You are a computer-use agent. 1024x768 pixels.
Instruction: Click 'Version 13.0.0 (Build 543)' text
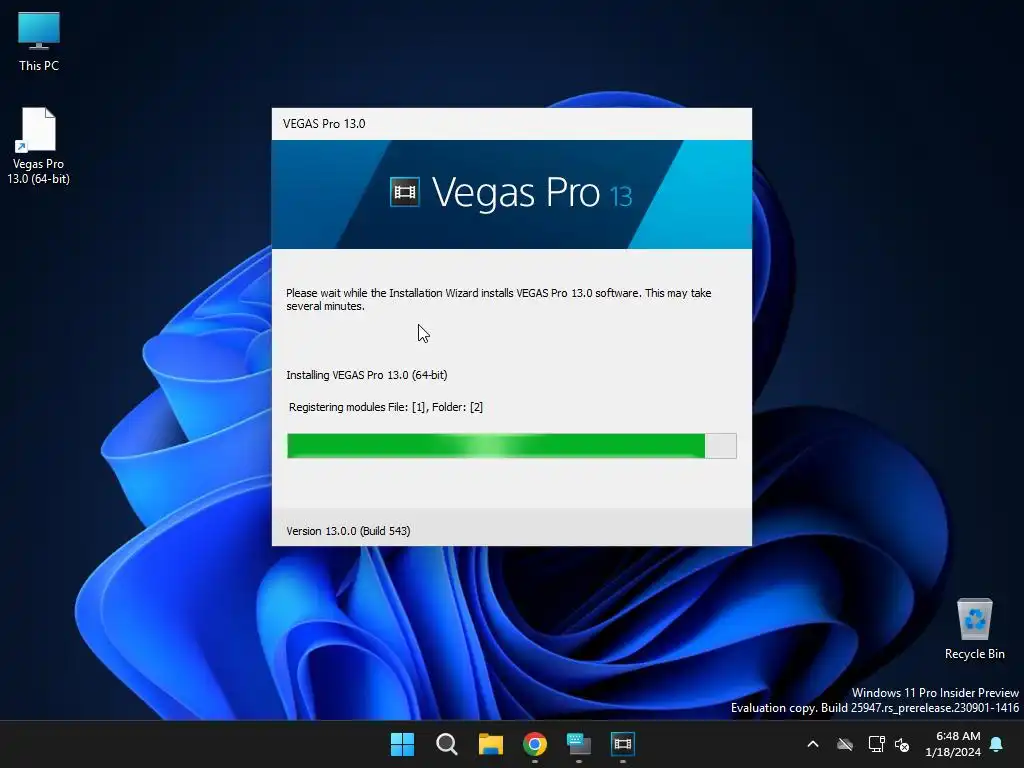coord(348,531)
